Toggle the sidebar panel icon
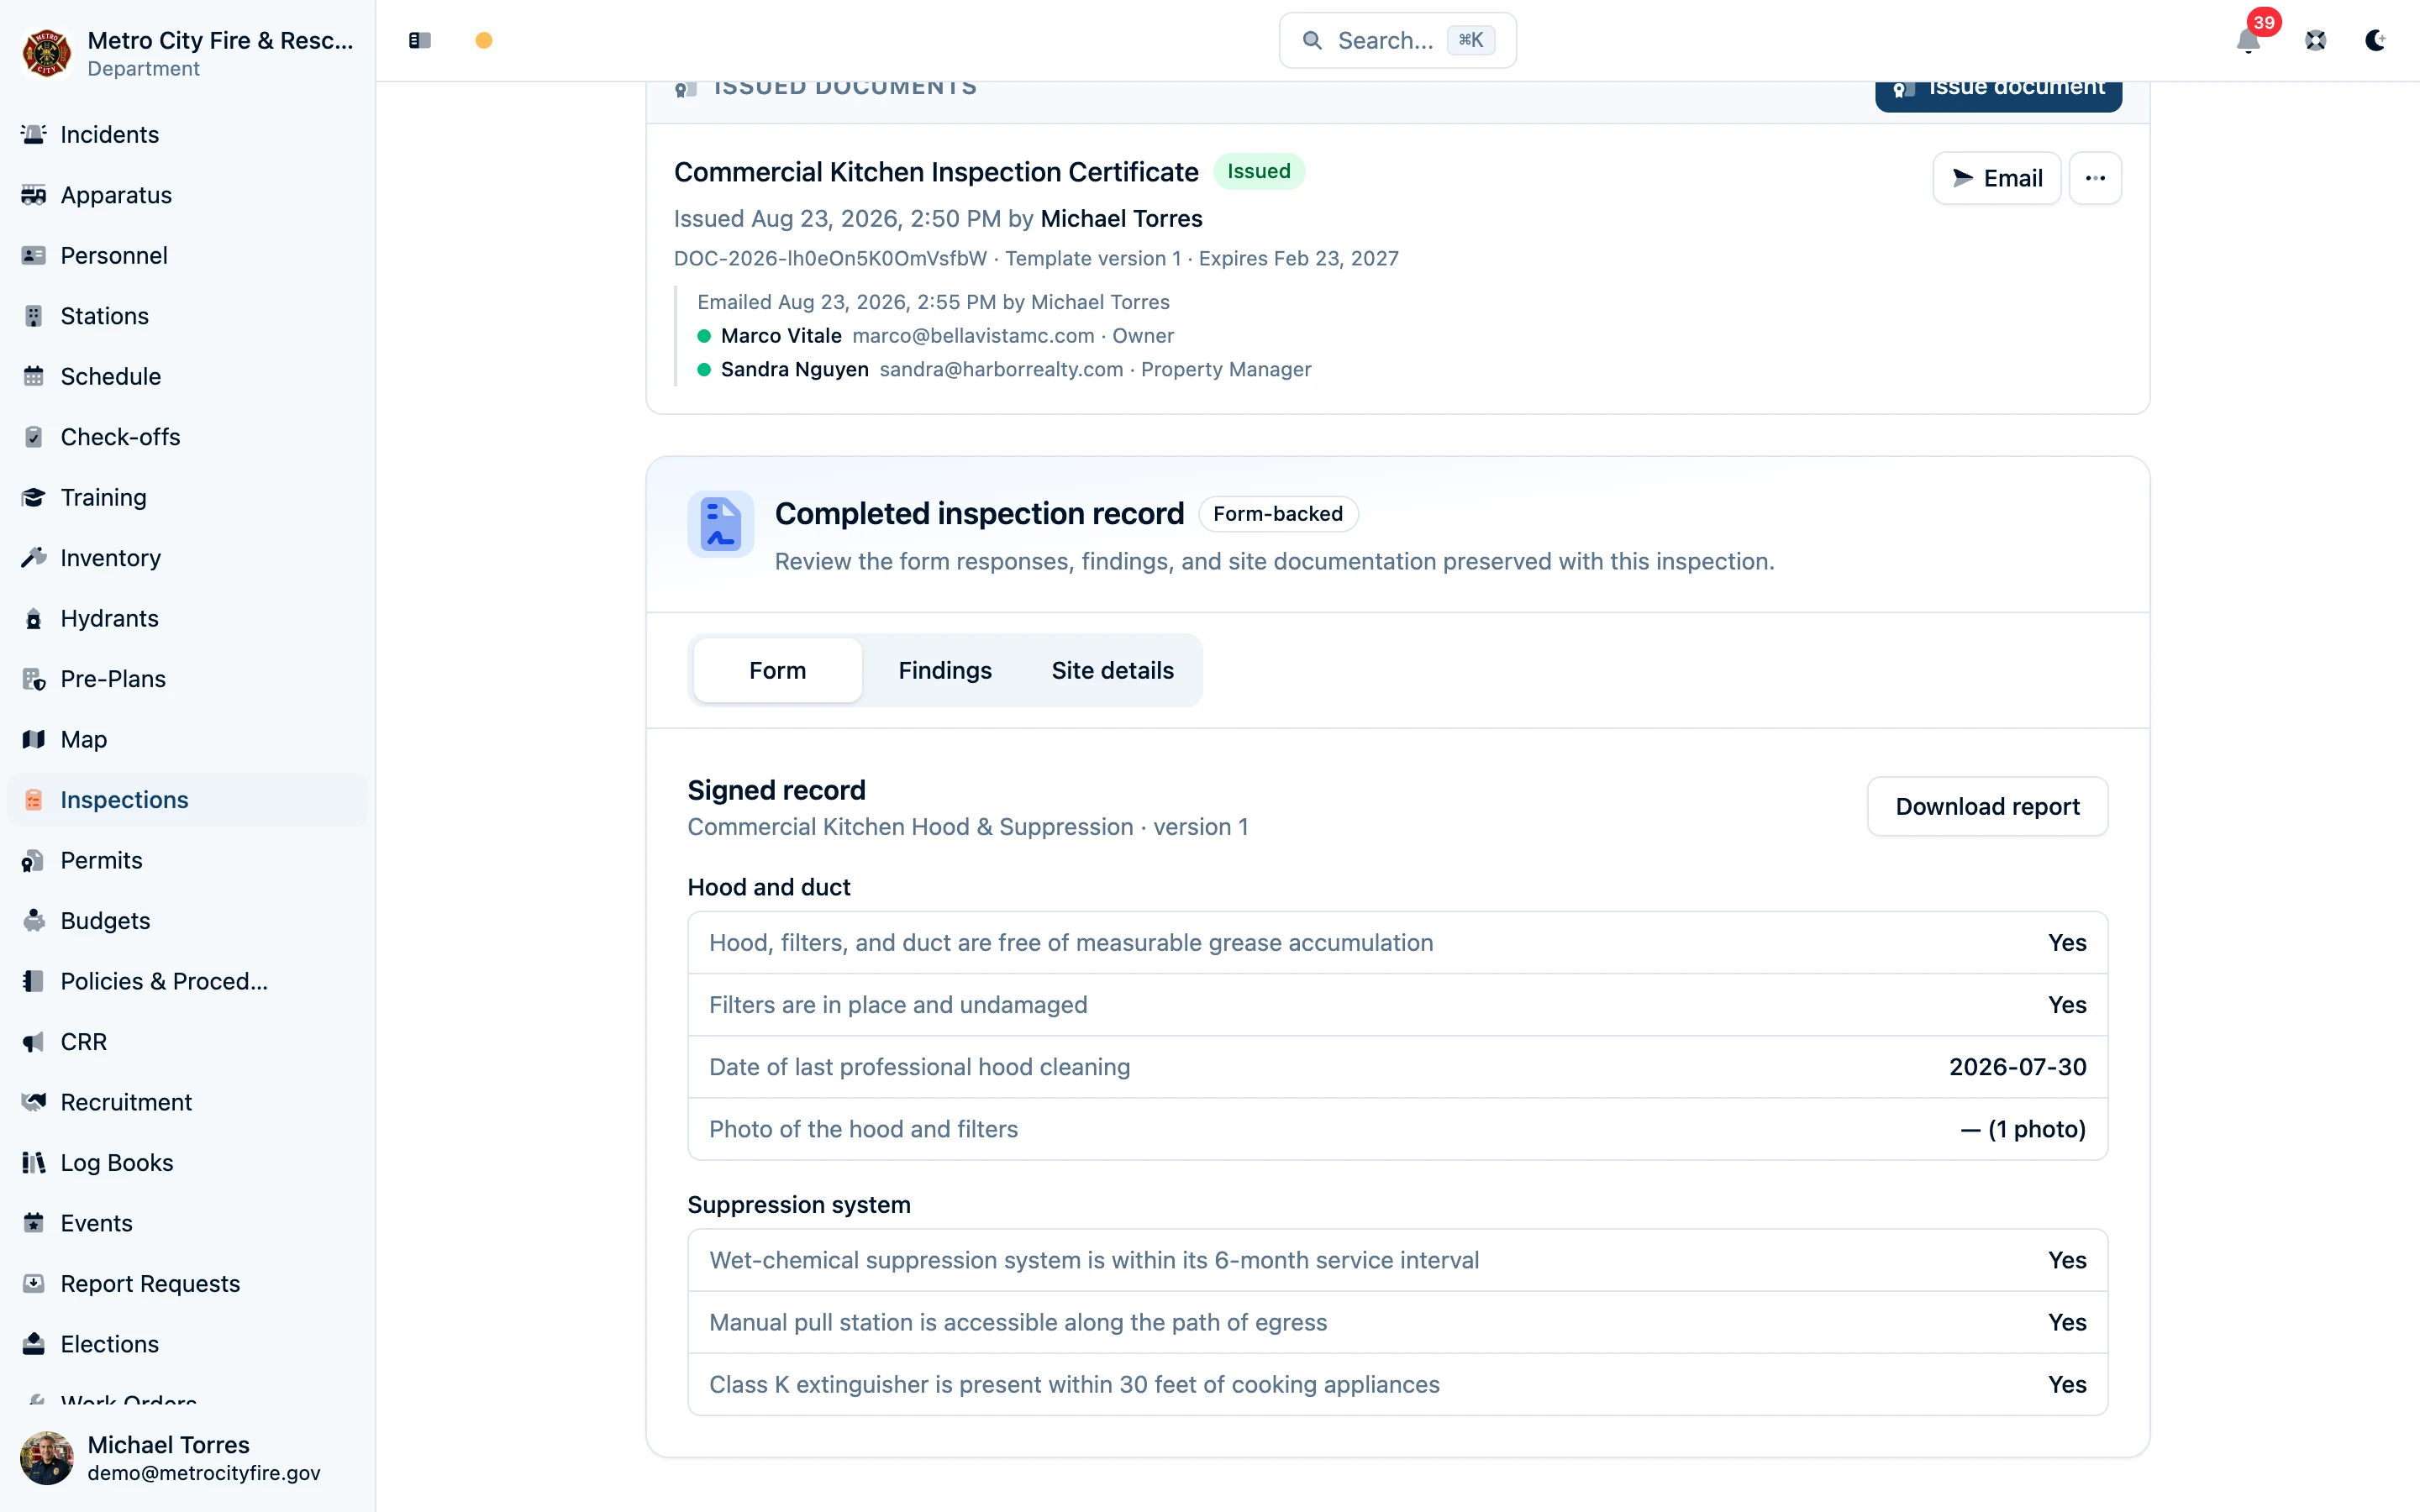The height and width of the screenshot is (1512, 2420). click(419, 40)
